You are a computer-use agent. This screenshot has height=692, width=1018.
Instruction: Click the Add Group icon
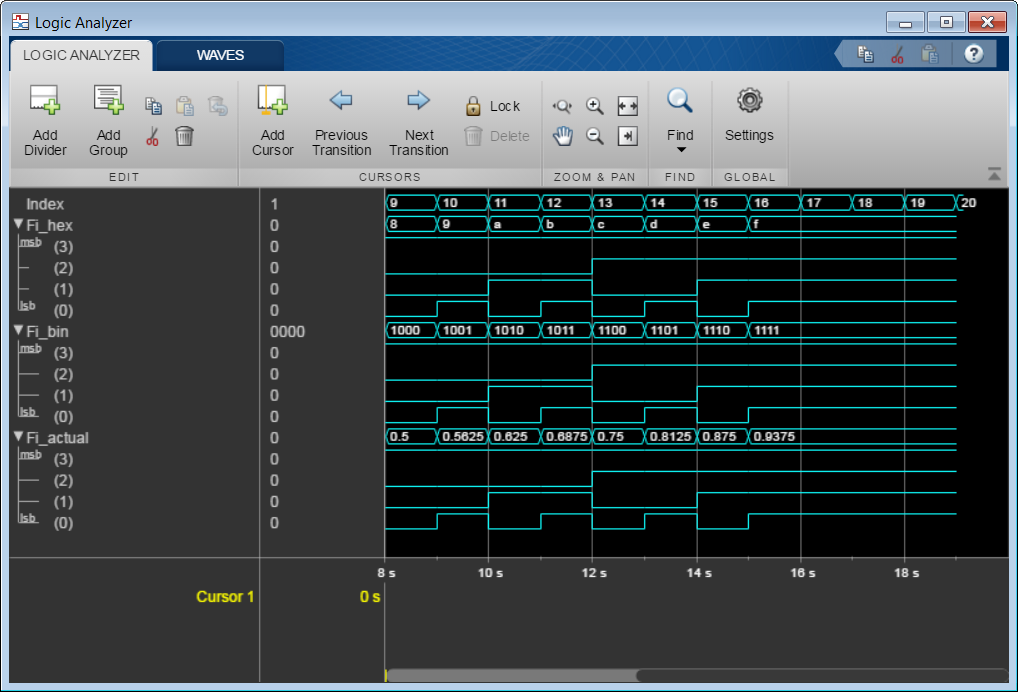[x=108, y=100]
